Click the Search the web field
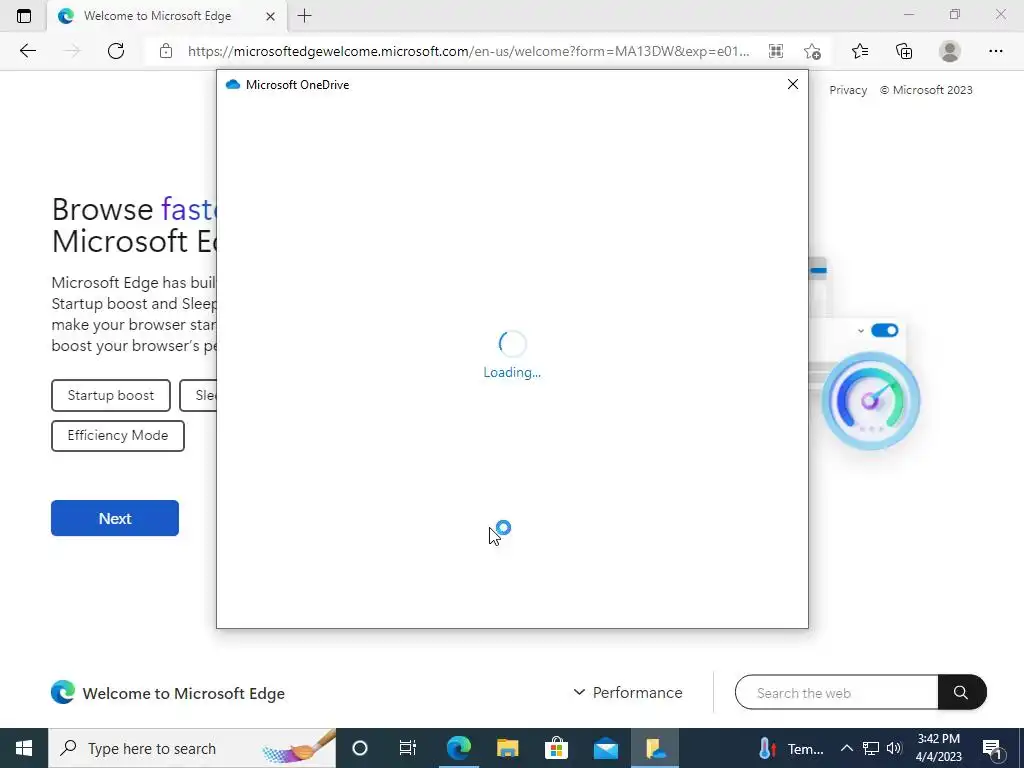 [x=837, y=692]
